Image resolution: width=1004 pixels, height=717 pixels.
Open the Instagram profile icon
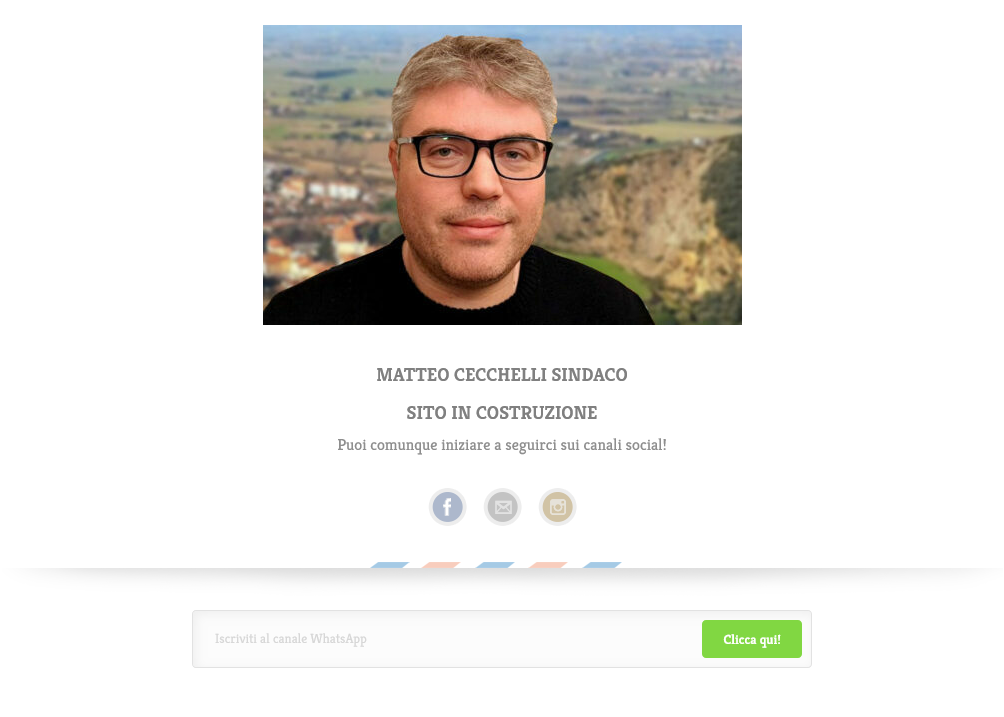[x=558, y=507]
